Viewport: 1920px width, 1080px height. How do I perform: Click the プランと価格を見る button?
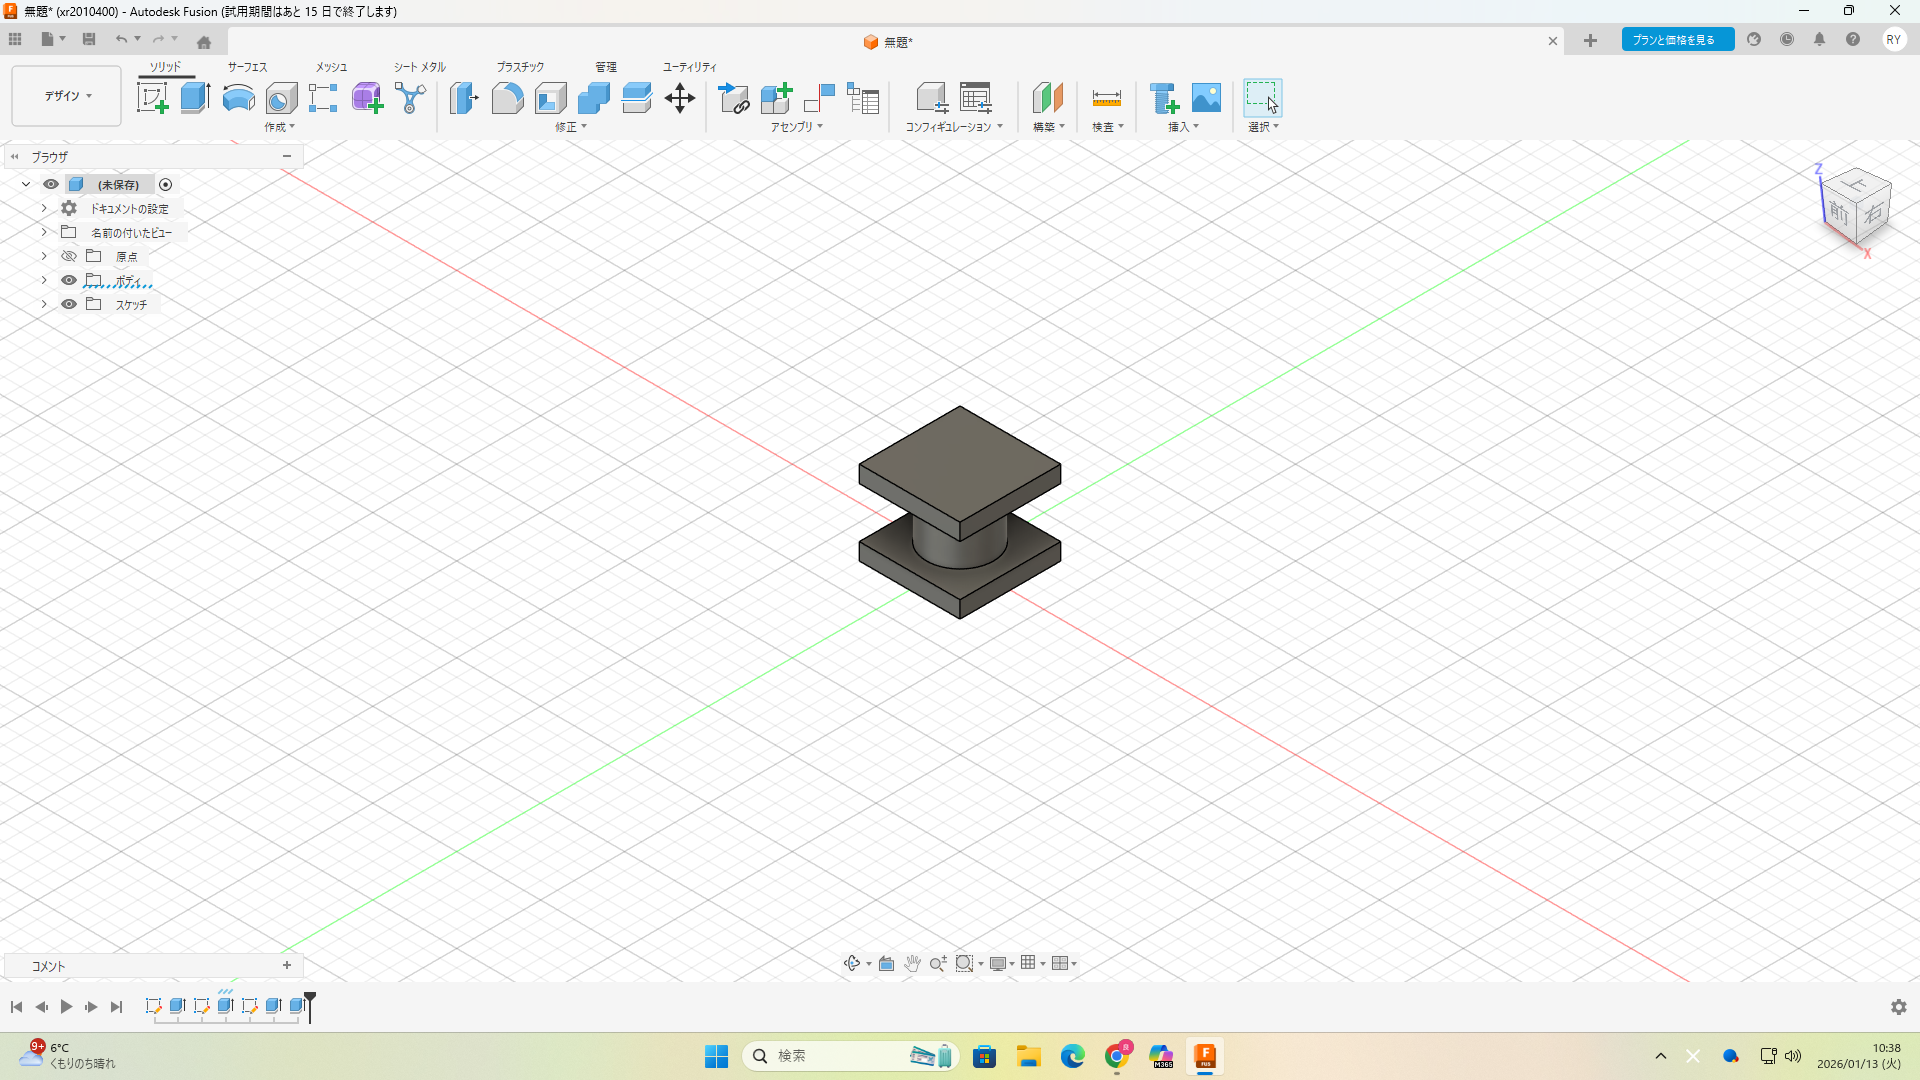pyautogui.click(x=1677, y=40)
